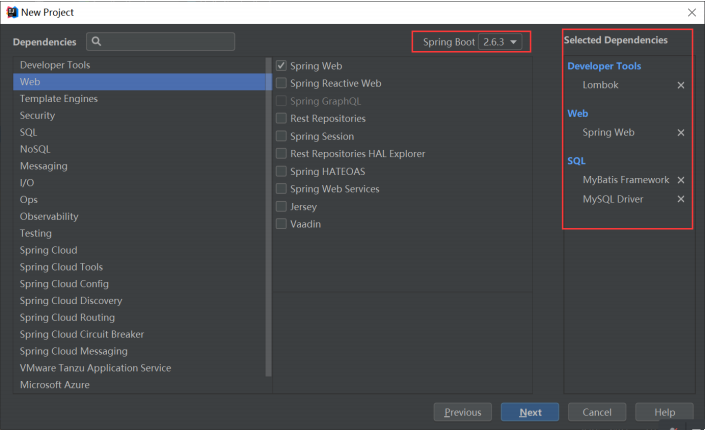Choose the SQL category

(x=140, y=132)
